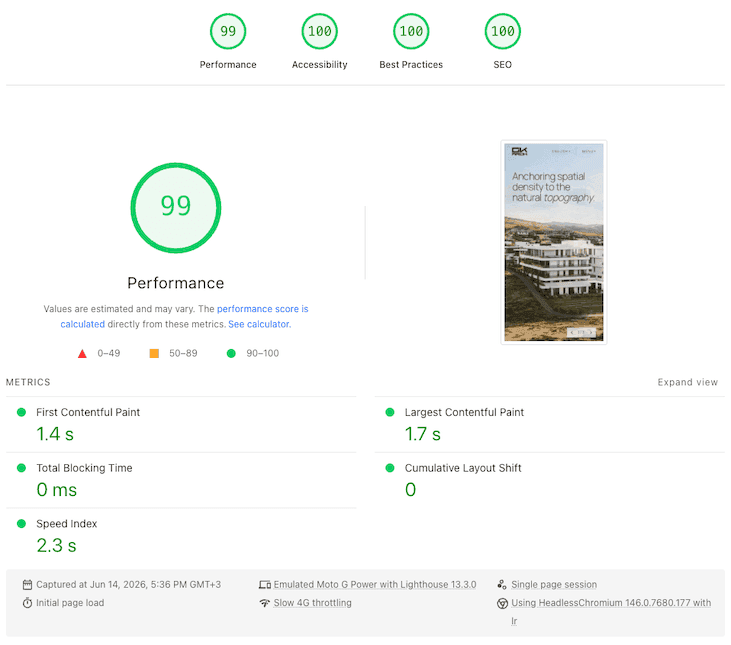Select the Cumulative Layout Shift metric label
This screenshot has height=645, width=731.
463,468
